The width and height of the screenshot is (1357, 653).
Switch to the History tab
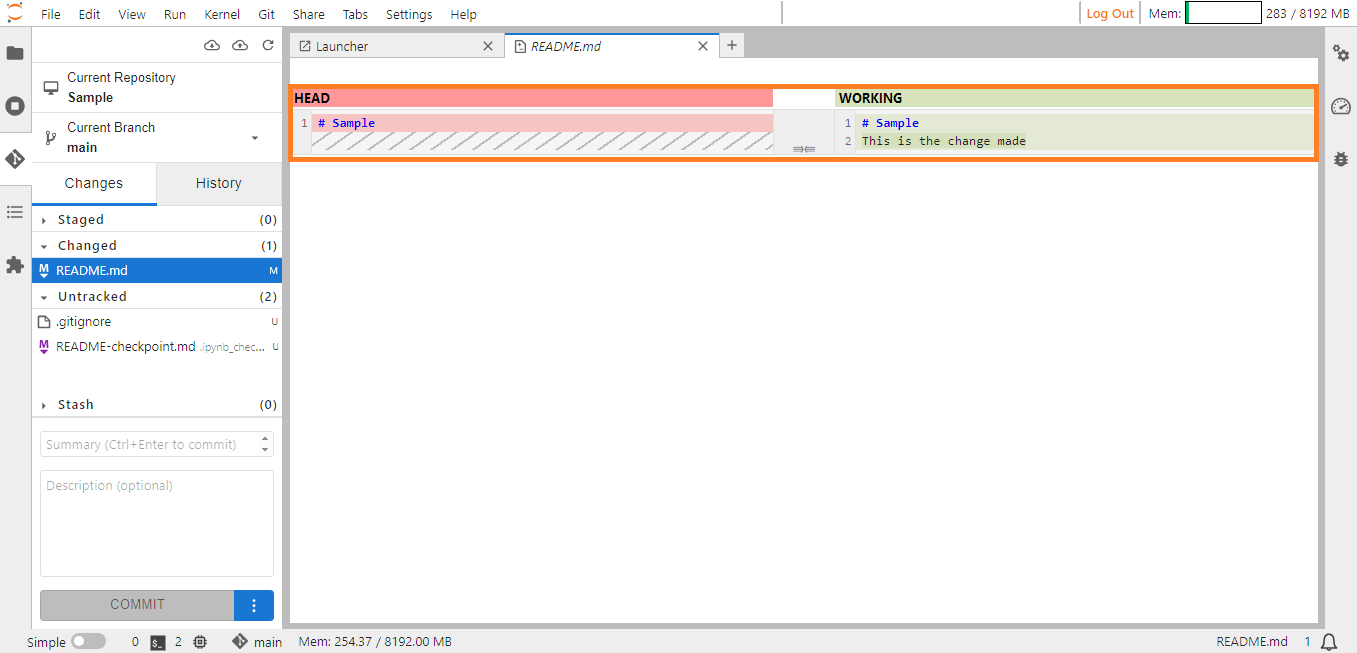219,183
